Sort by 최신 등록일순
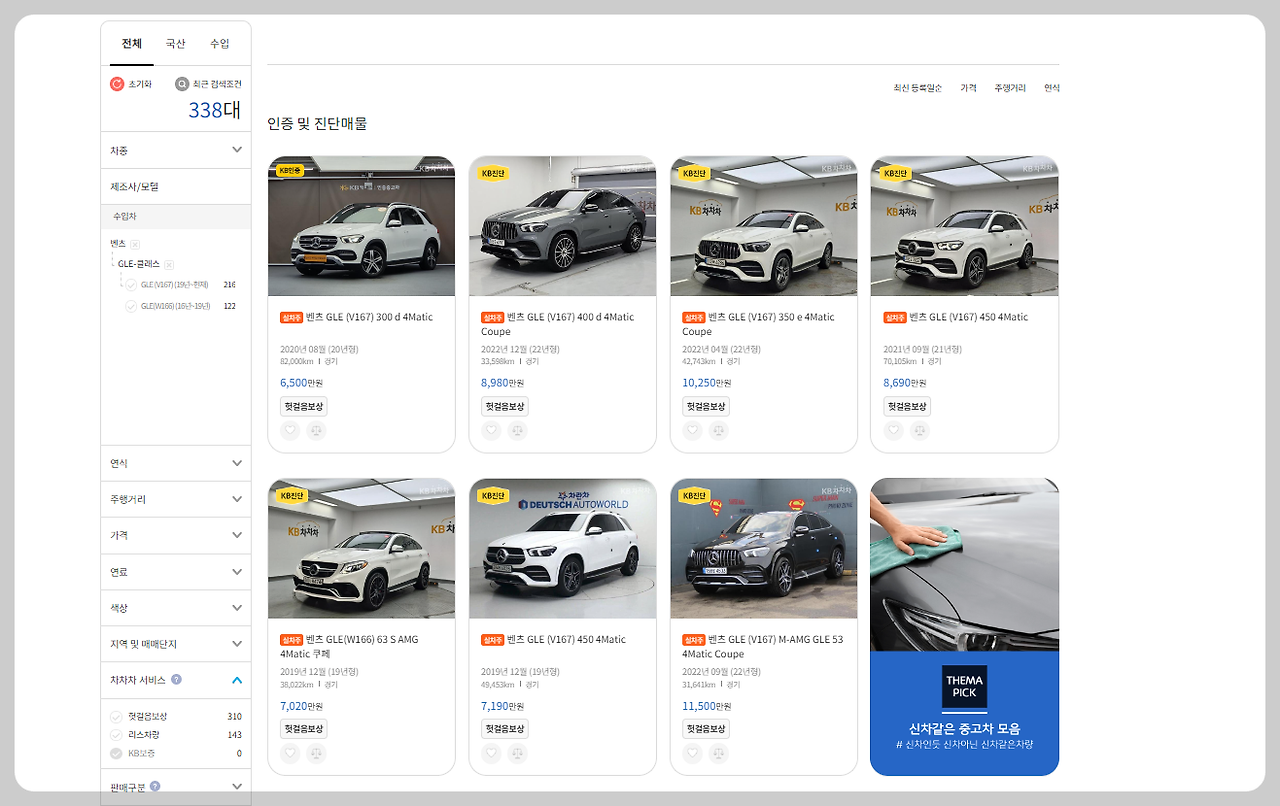This screenshot has height=806, width=1280. tap(918, 88)
